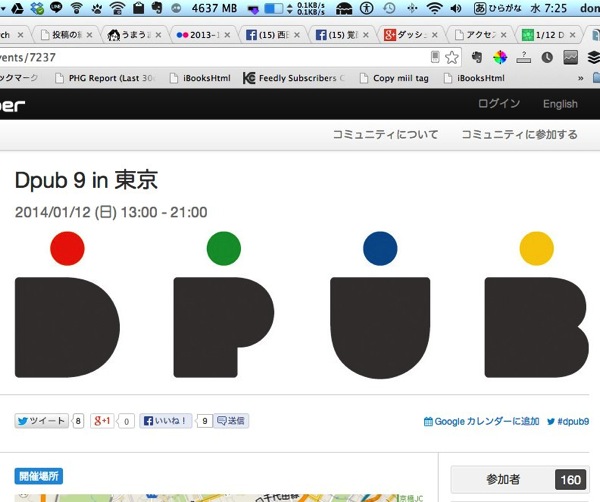600x502 pixels.
Task: Click the clock extension icon
Action: coord(547,57)
